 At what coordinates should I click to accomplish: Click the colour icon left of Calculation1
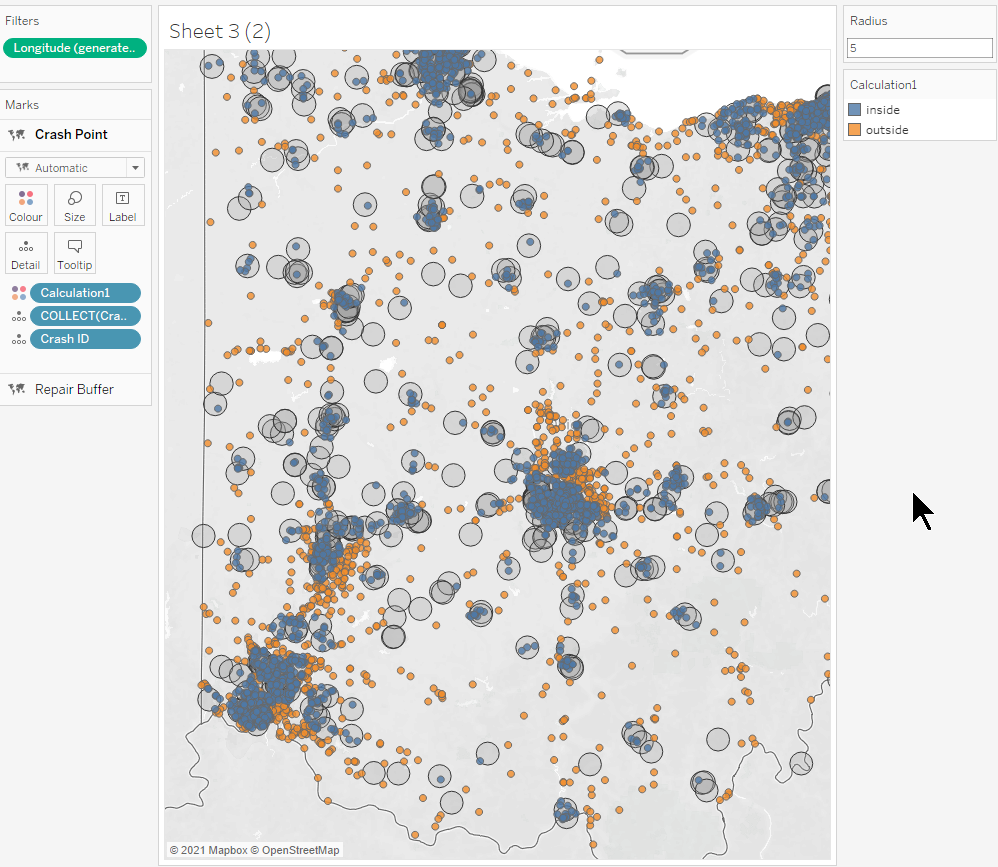[x=18, y=293]
